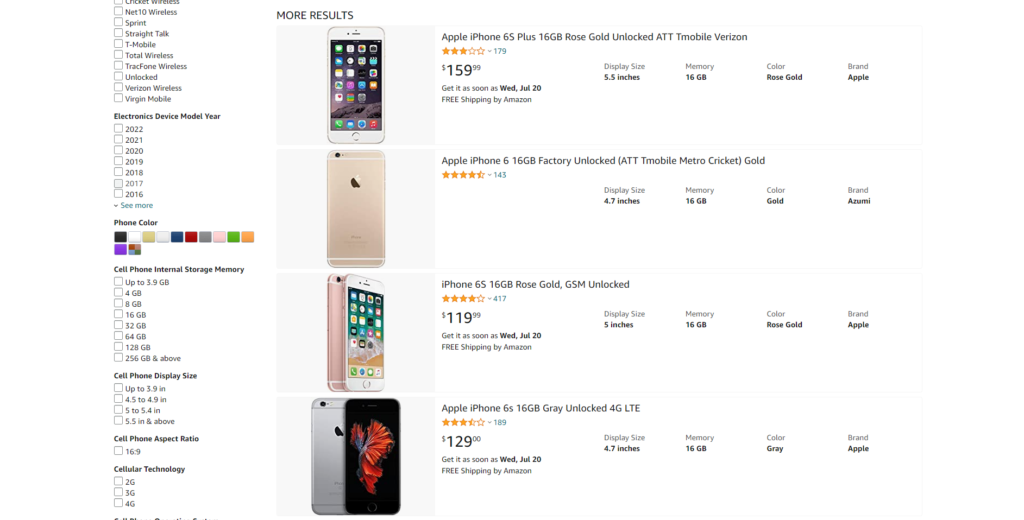Select the green phone color swatch

point(233,237)
